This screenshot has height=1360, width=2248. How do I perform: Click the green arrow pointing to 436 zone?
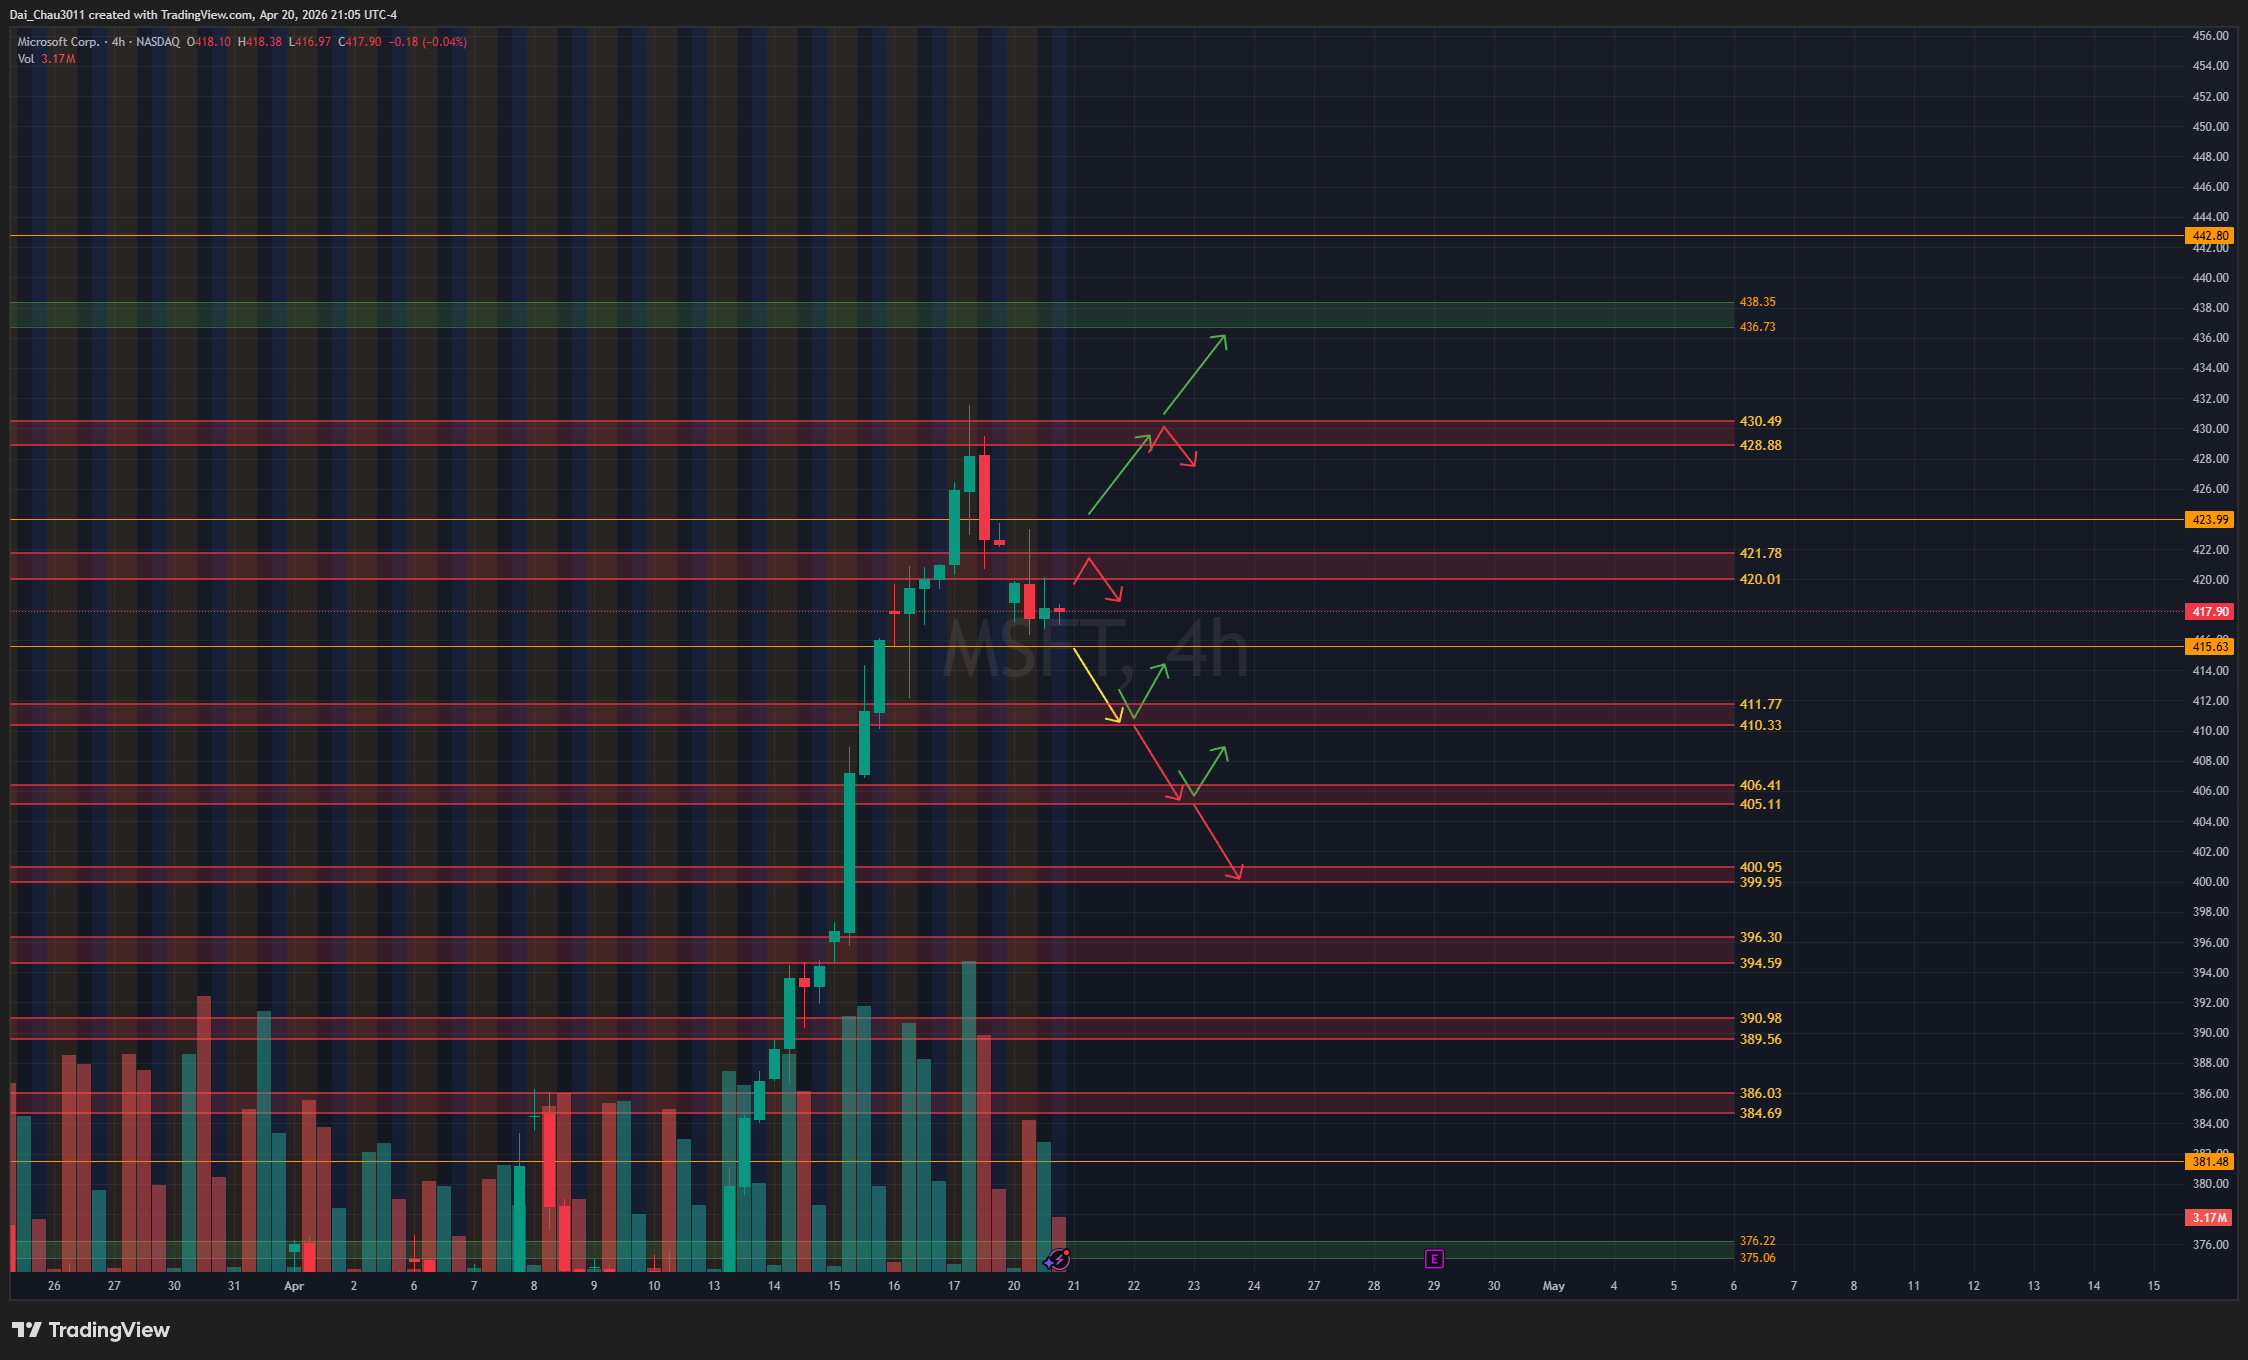(x=1195, y=374)
